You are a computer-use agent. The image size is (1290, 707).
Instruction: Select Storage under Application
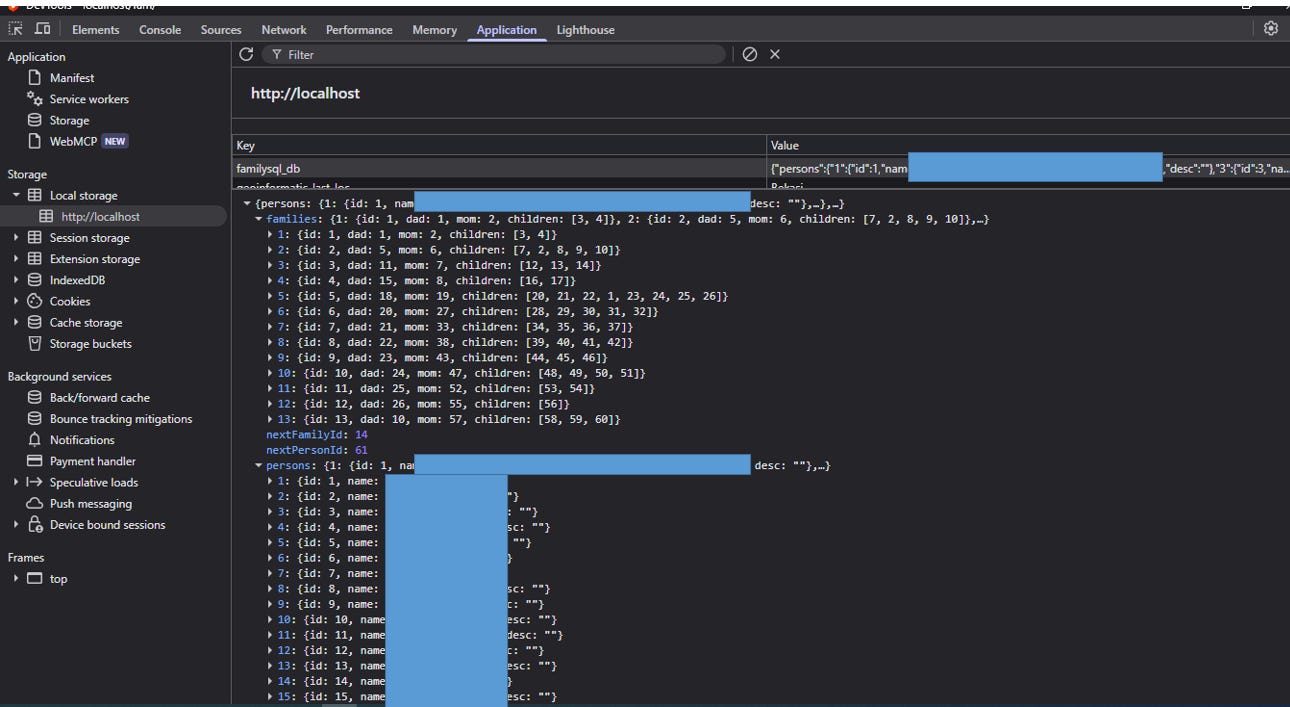click(x=69, y=120)
